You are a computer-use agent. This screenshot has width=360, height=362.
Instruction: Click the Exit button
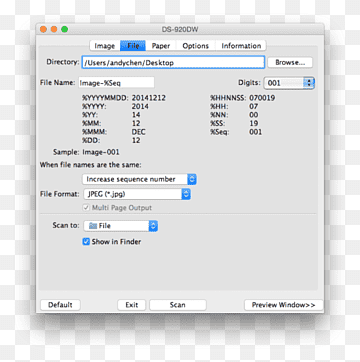(x=132, y=305)
